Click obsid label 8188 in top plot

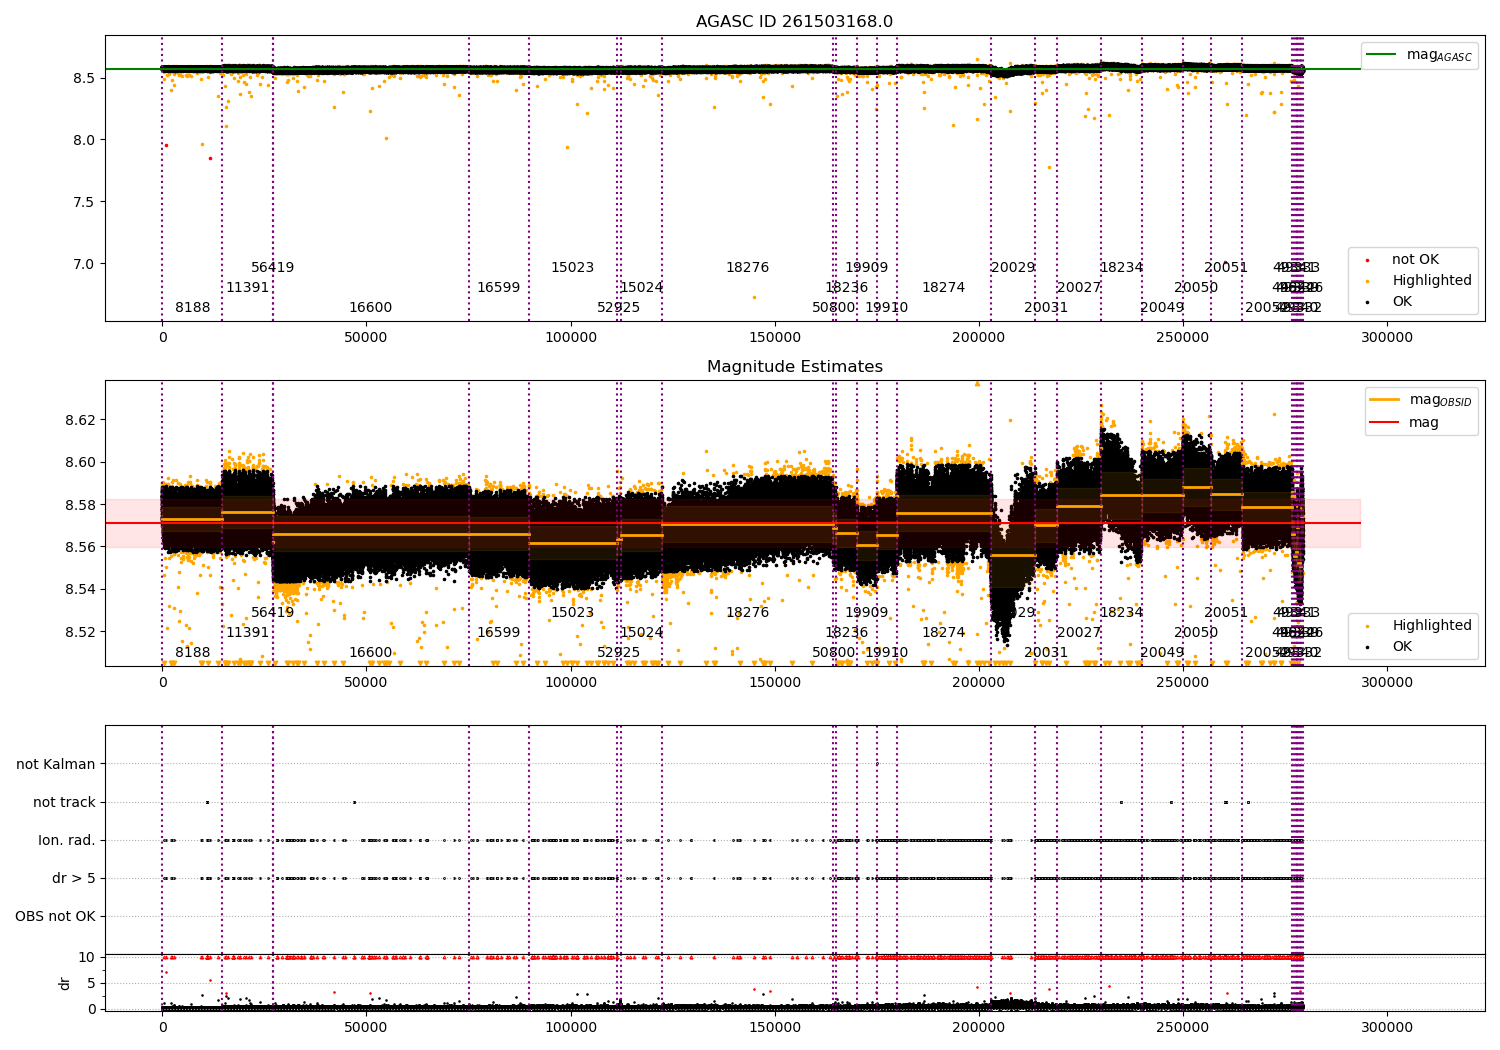click(193, 308)
